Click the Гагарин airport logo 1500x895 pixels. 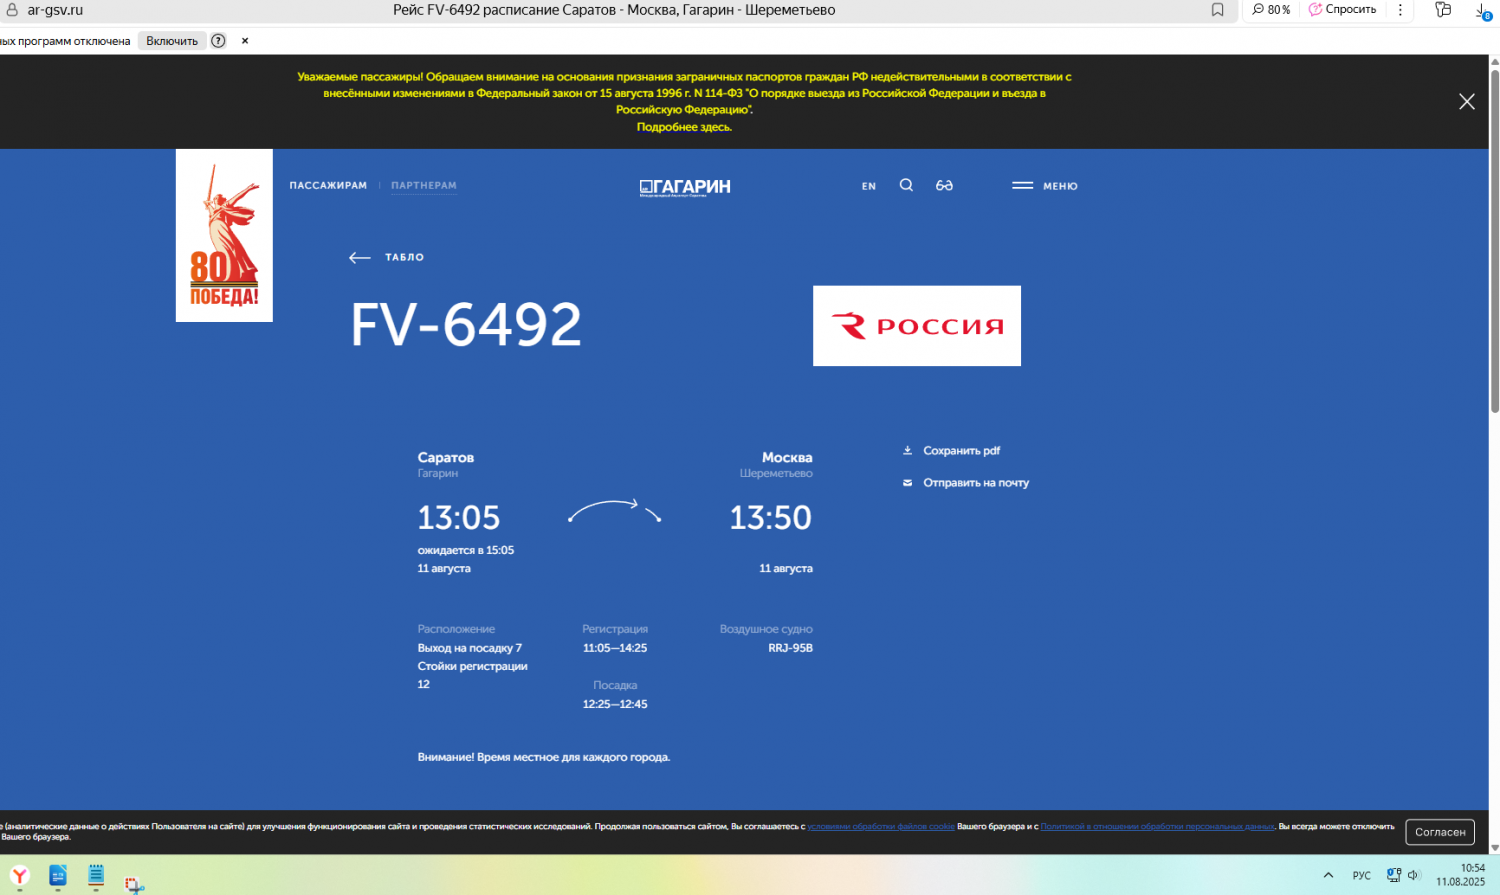coord(685,187)
